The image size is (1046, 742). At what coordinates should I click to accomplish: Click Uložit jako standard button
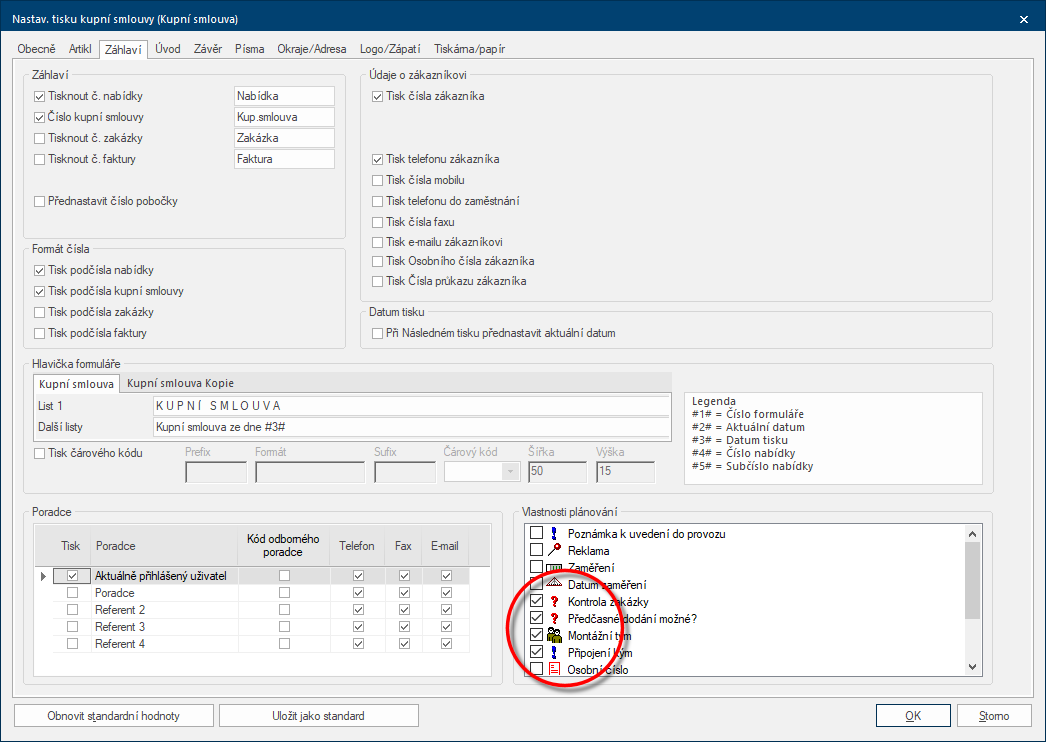click(x=318, y=716)
